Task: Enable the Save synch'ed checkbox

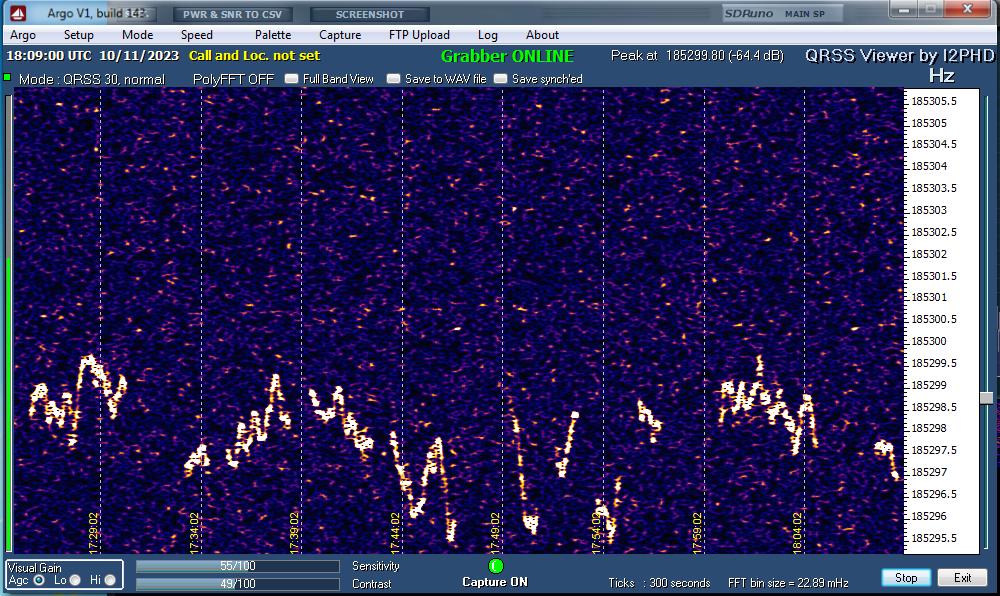Action: 501,79
